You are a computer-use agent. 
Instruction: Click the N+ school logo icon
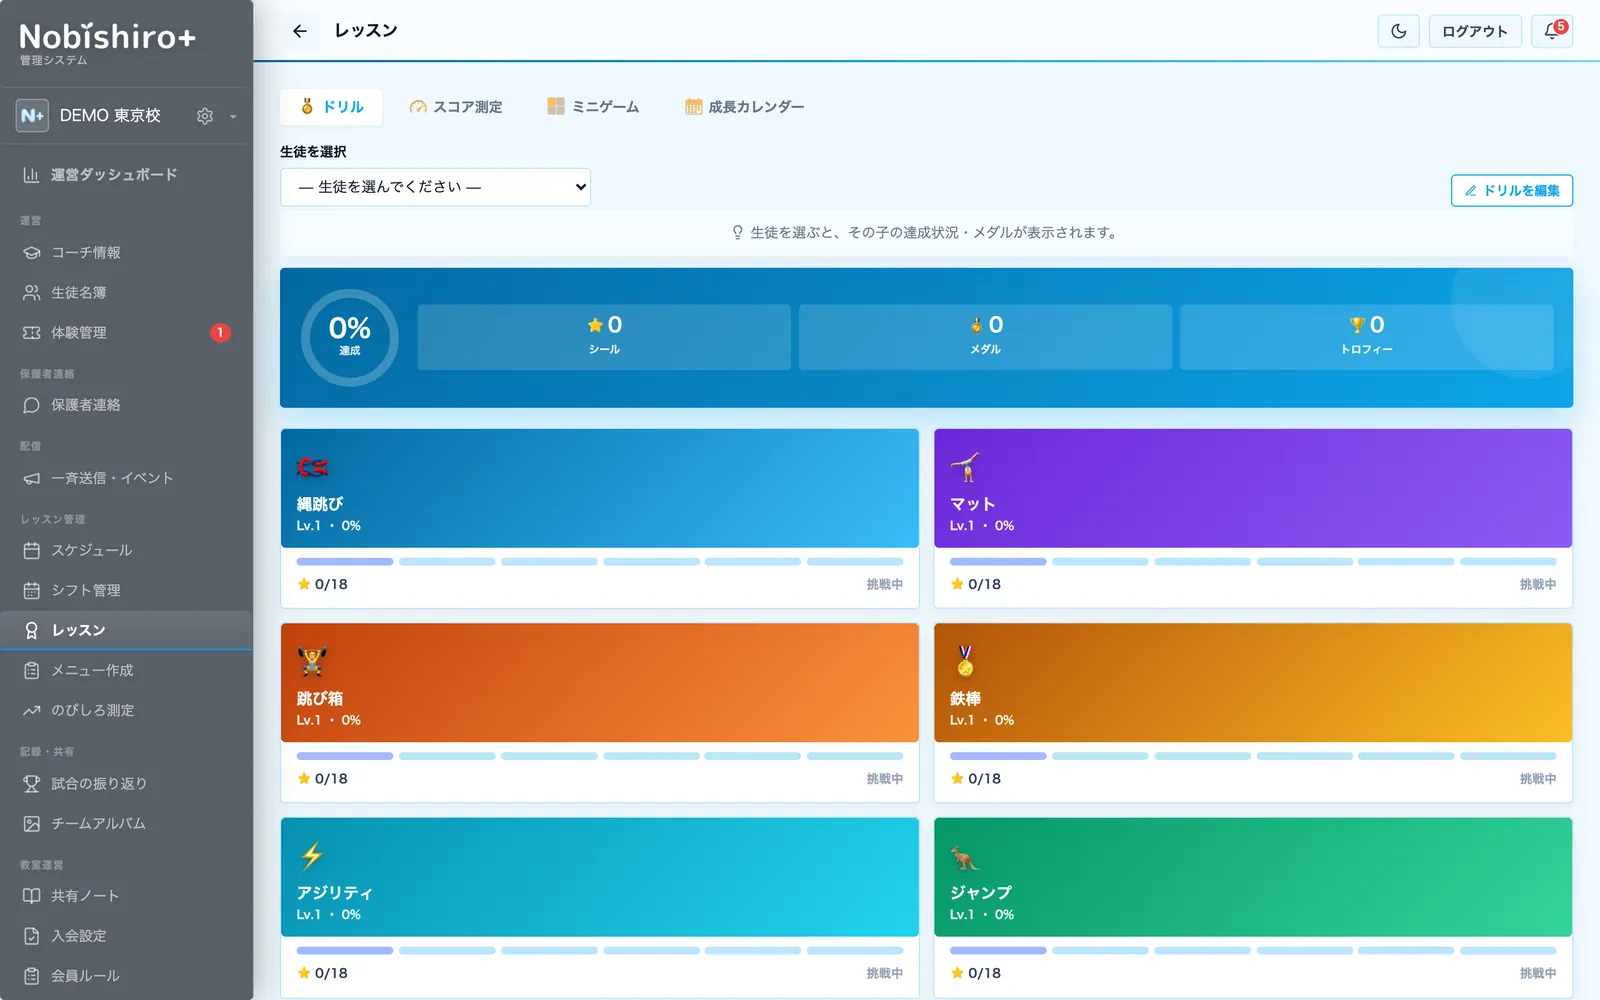[x=32, y=116]
